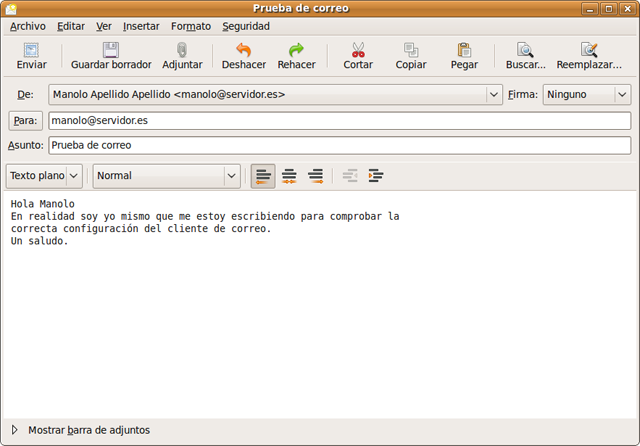This screenshot has height=446, width=640.
Task: Open the Buscar search tool
Action: [x=525, y=50]
